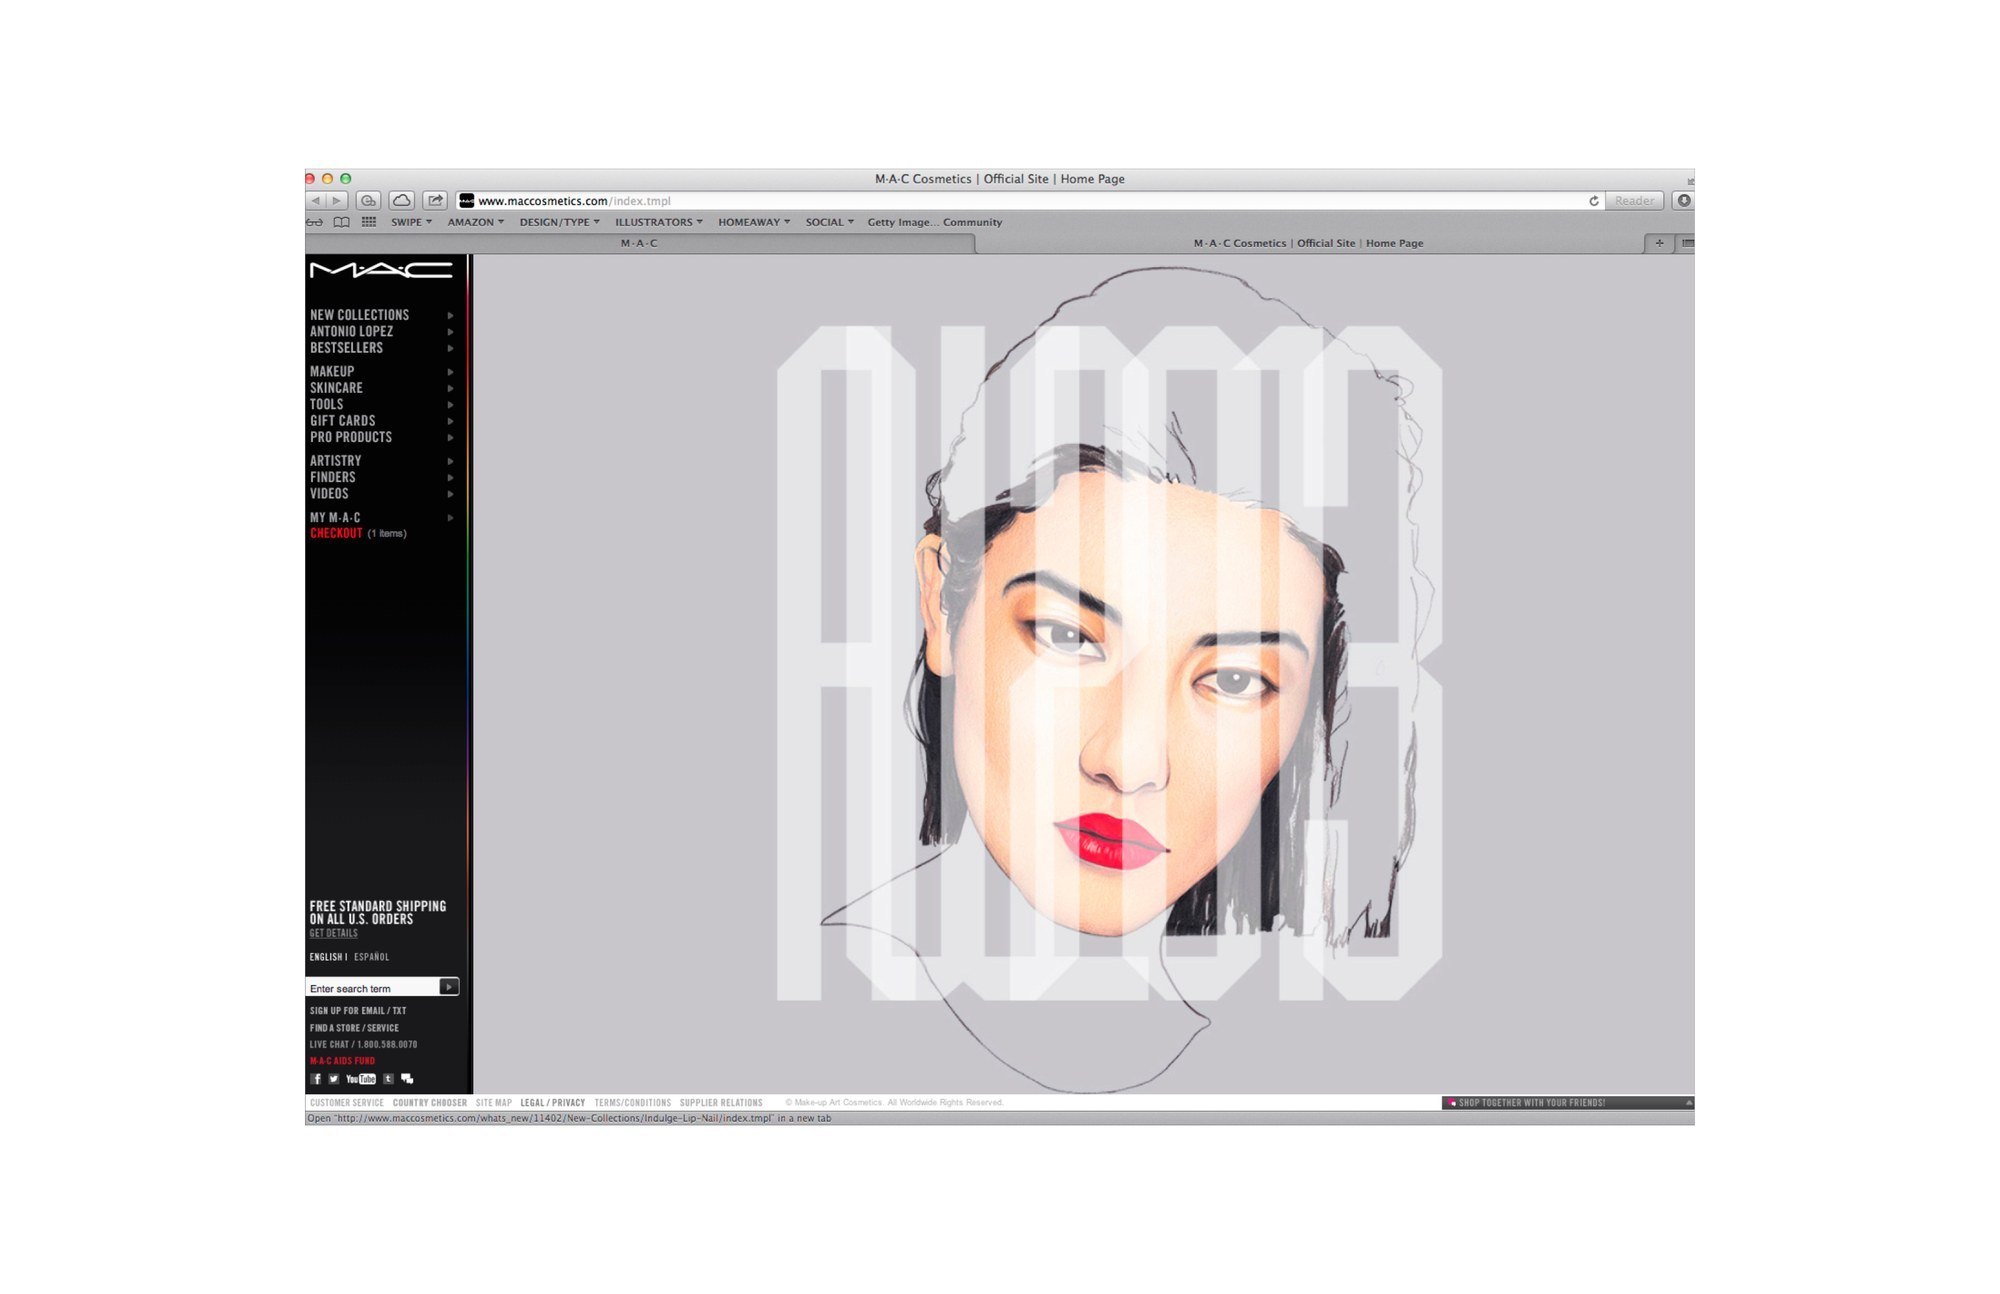2000x1294 pixels.
Task: Open the DESIGN/TYPE bookmarks dropdown
Action: coord(559,222)
